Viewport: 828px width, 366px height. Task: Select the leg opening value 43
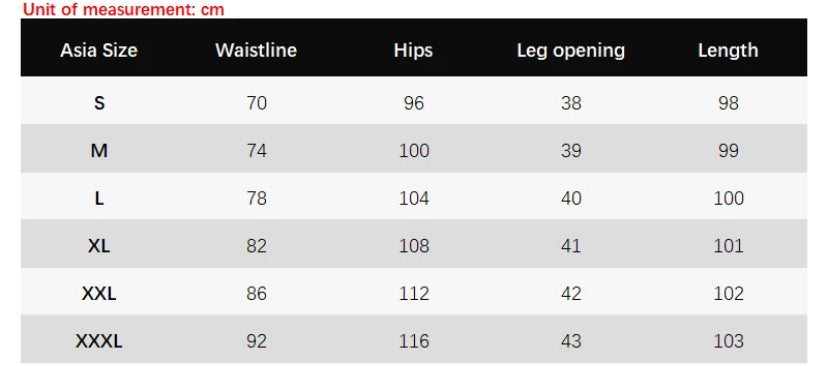571,341
